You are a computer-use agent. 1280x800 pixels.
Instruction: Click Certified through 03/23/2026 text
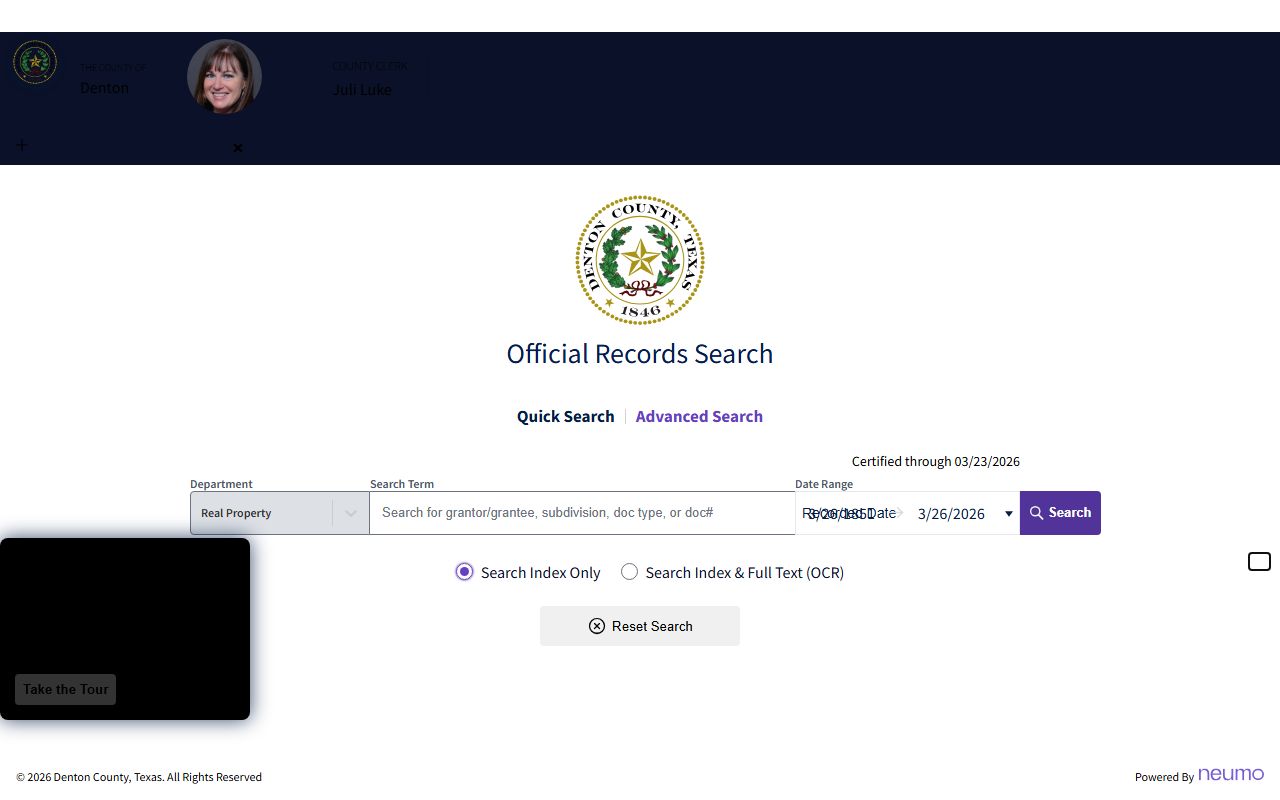pyautogui.click(x=936, y=461)
